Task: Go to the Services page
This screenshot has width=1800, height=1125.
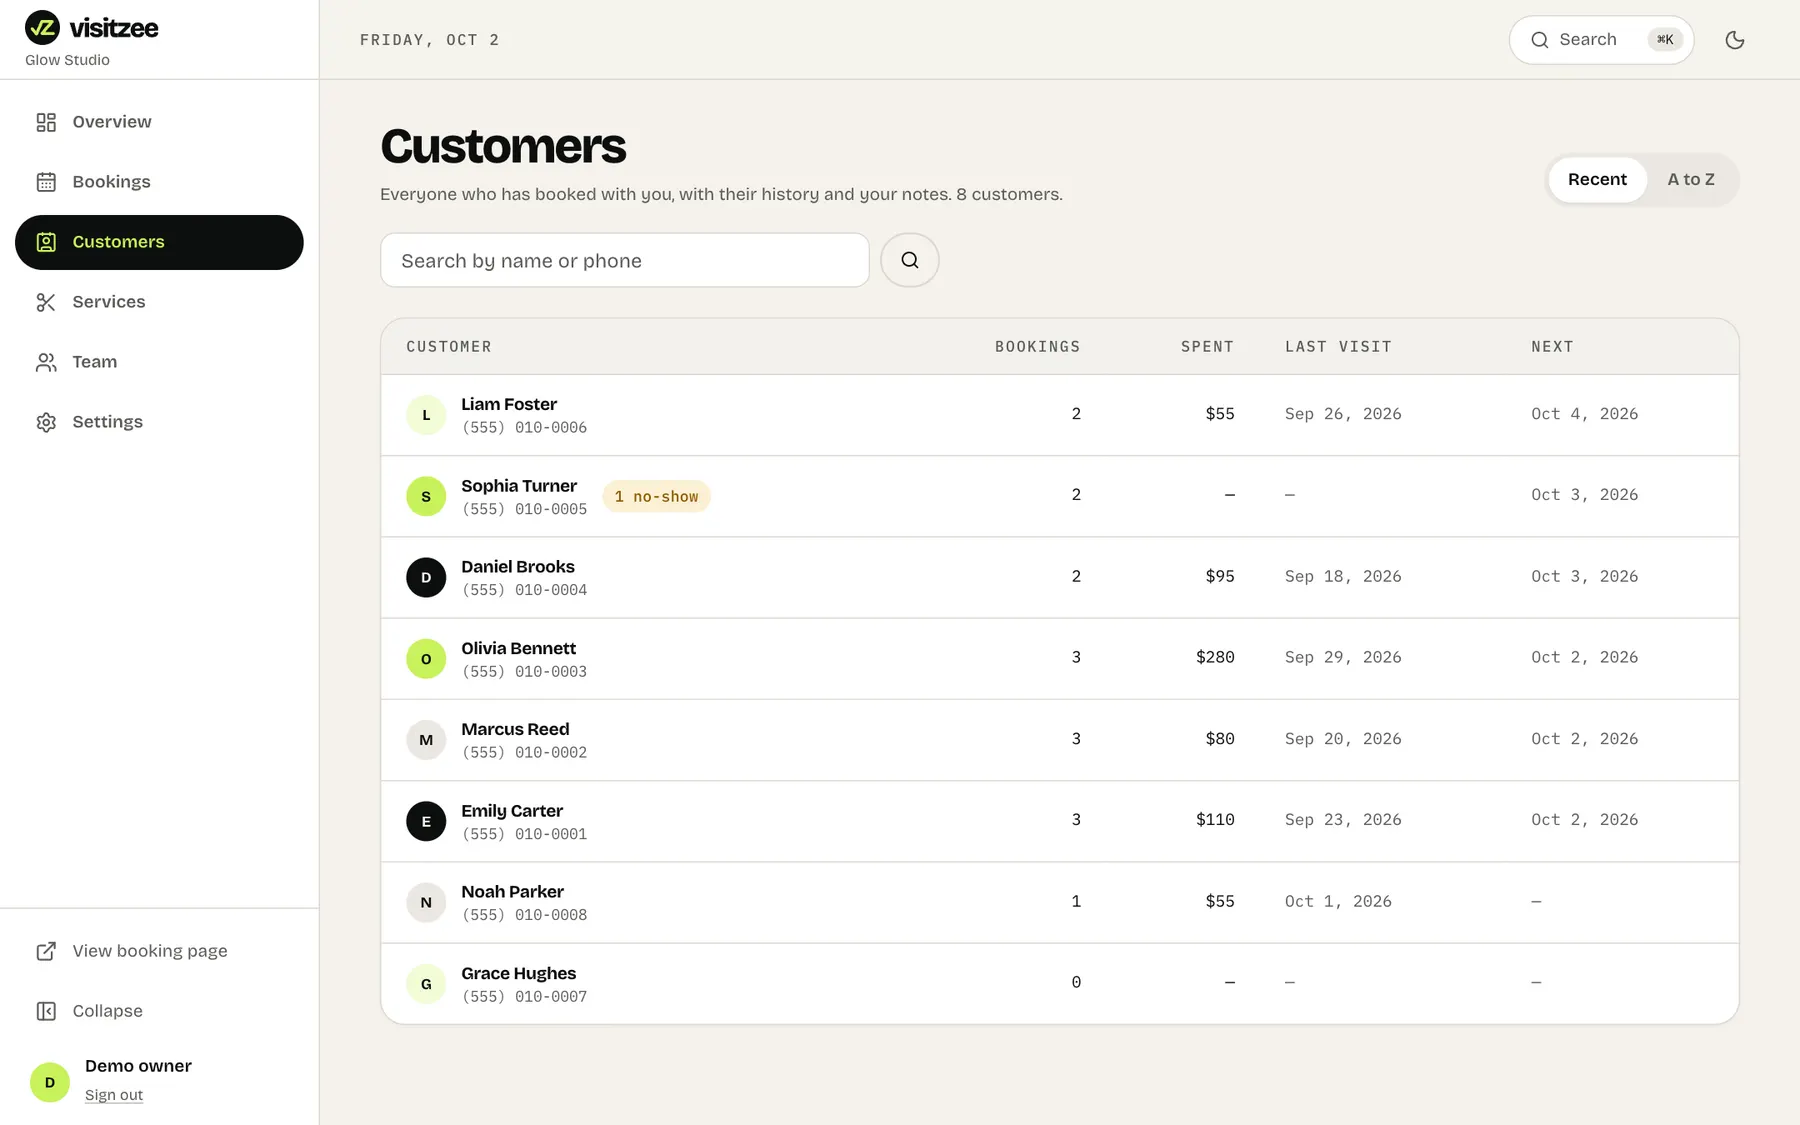Action: click(x=159, y=302)
